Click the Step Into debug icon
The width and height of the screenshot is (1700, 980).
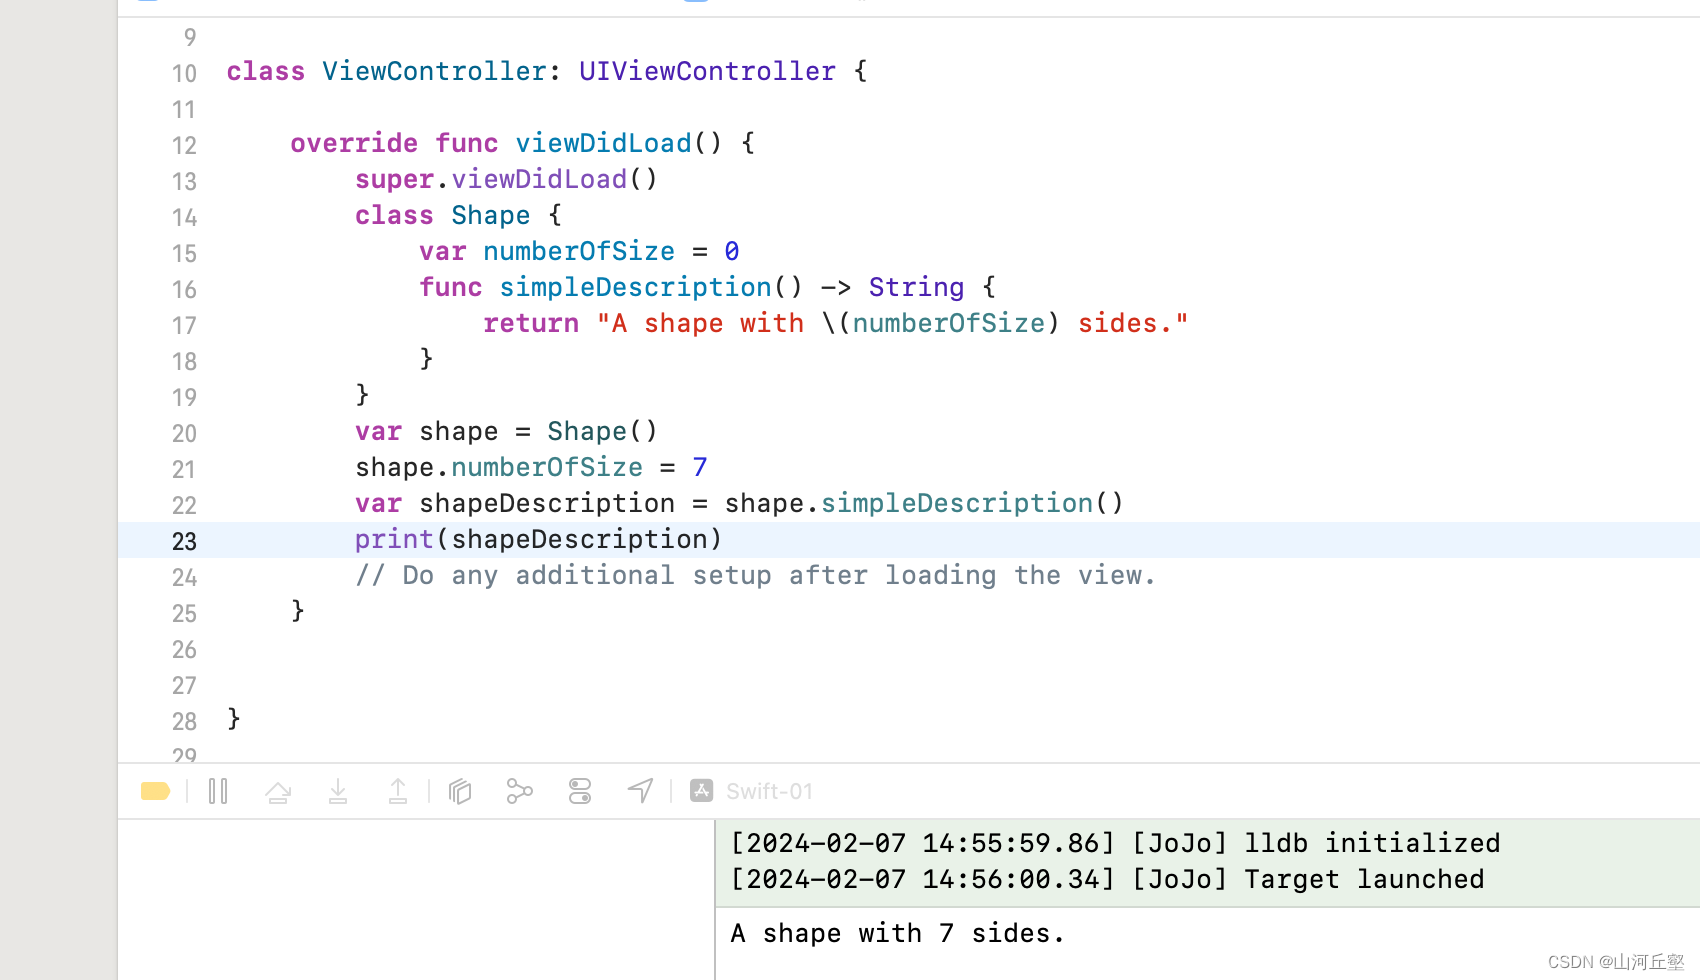(338, 791)
